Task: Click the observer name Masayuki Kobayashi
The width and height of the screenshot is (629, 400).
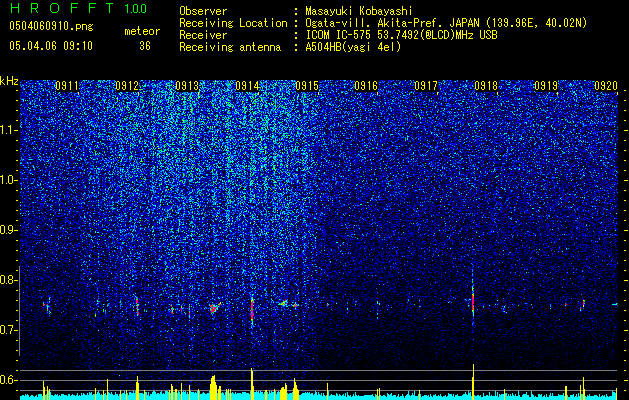Action: 359,11
